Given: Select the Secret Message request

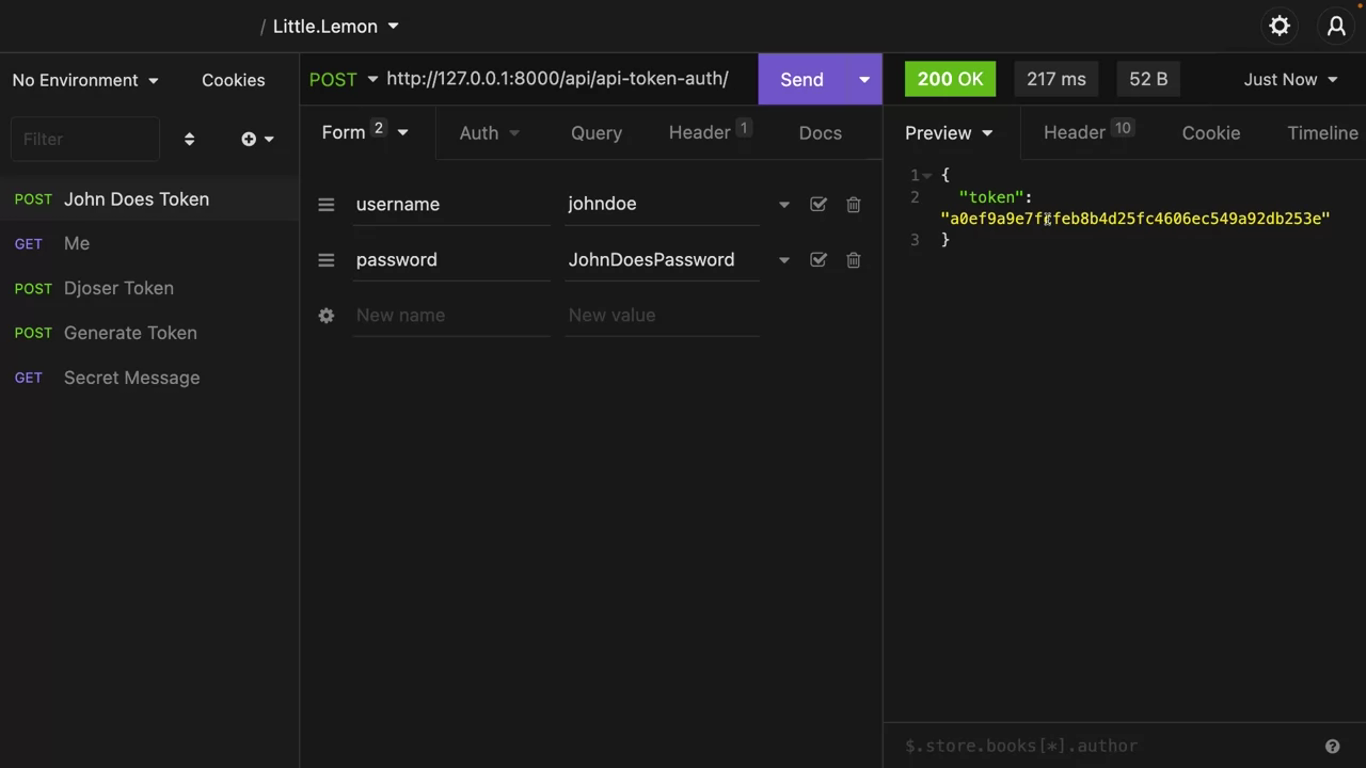Looking at the screenshot, I should (x=132, y=378).
